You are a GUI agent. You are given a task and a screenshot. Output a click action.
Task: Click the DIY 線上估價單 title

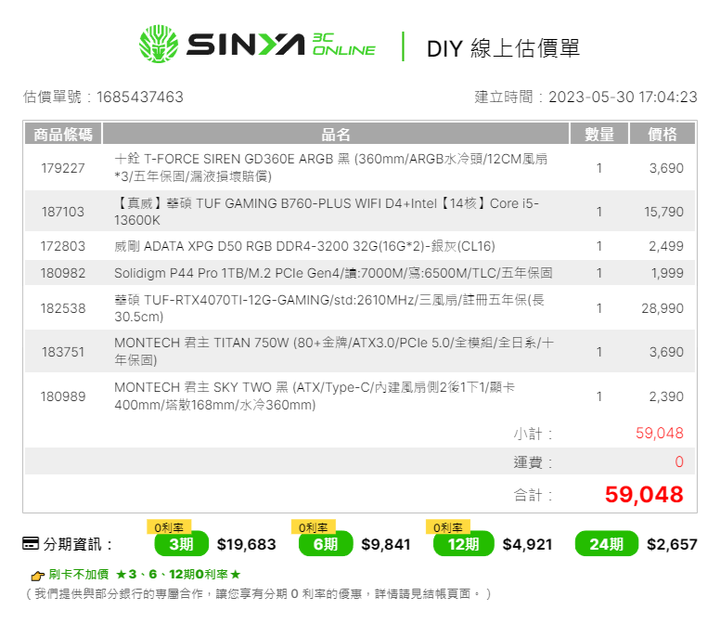tap(503, 48)
